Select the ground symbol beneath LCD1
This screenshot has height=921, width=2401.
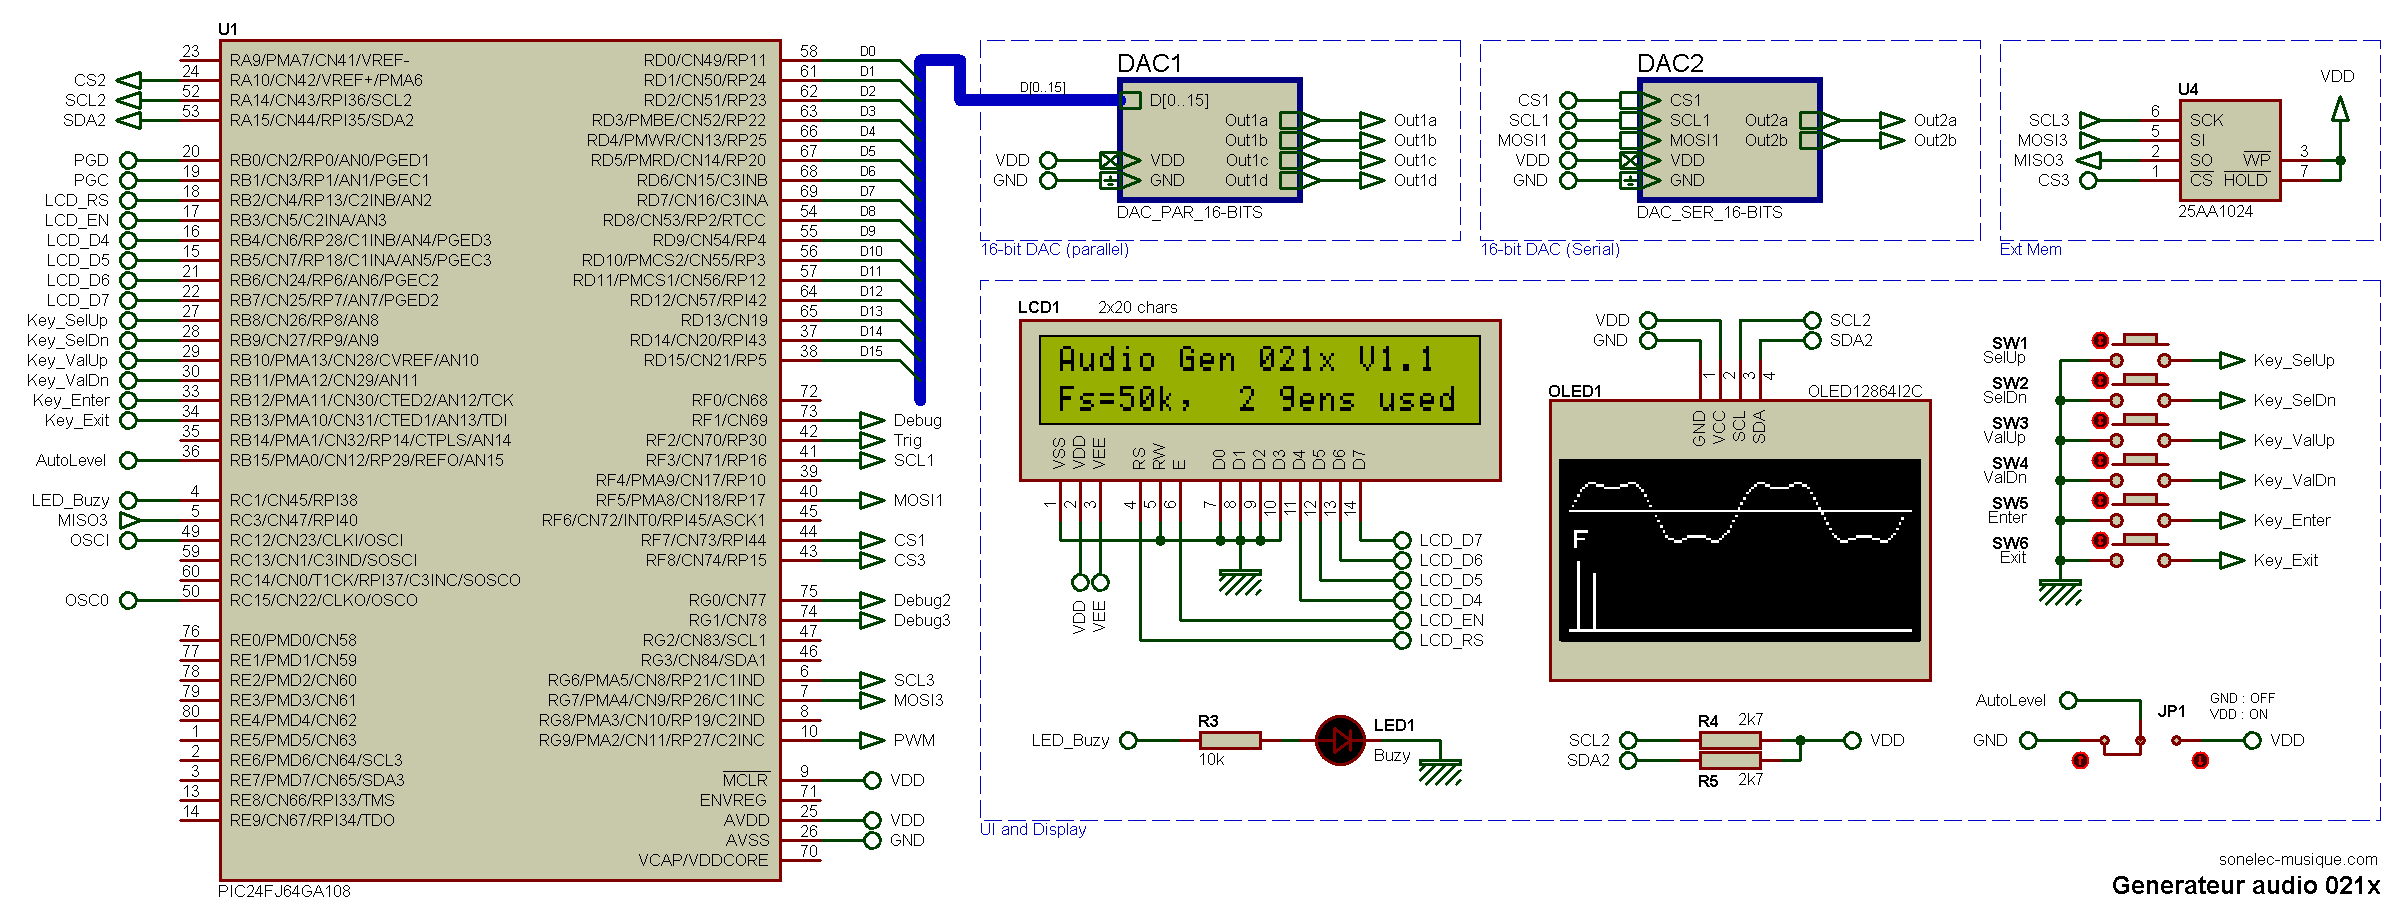pyautogui.click(x=1240, y=582)
